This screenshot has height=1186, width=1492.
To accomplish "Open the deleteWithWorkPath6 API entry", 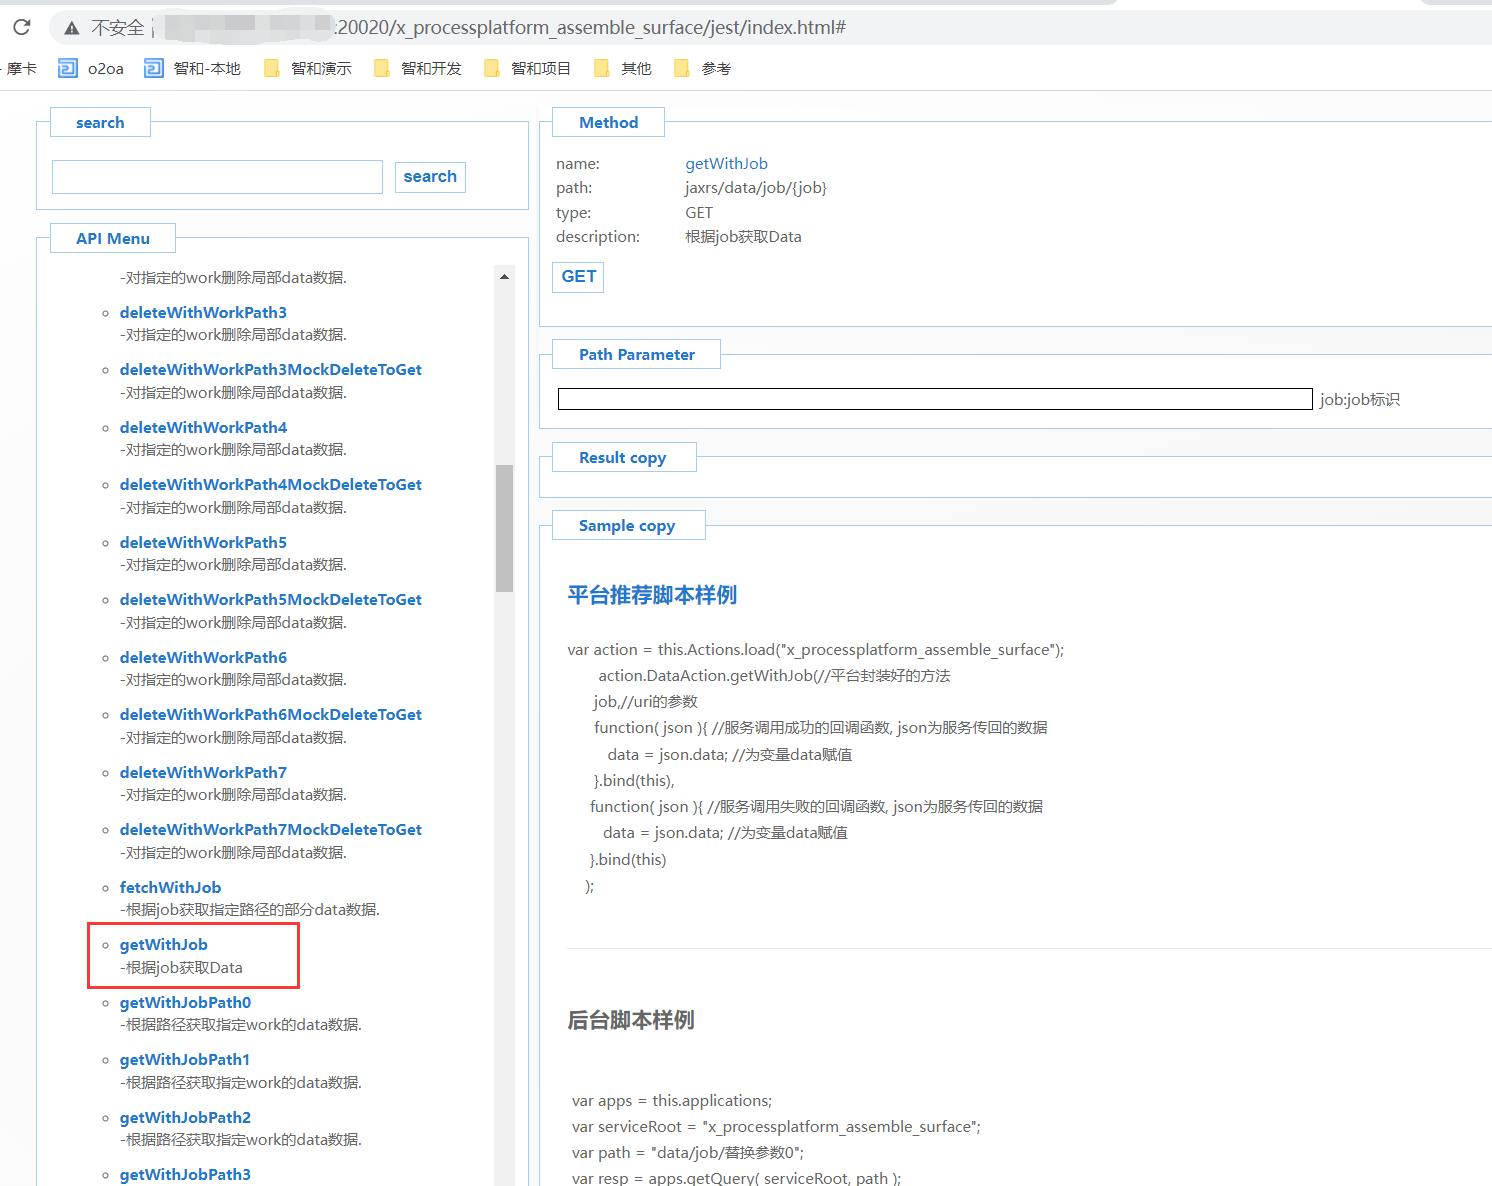I will point(203,657).
